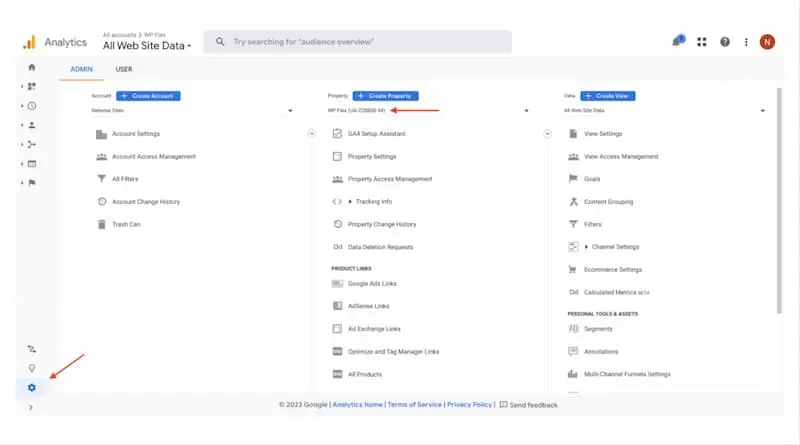Open the Google apps grid icon
Image resolution: width=800 pixels, height=445 pixels.
point(702,42)
